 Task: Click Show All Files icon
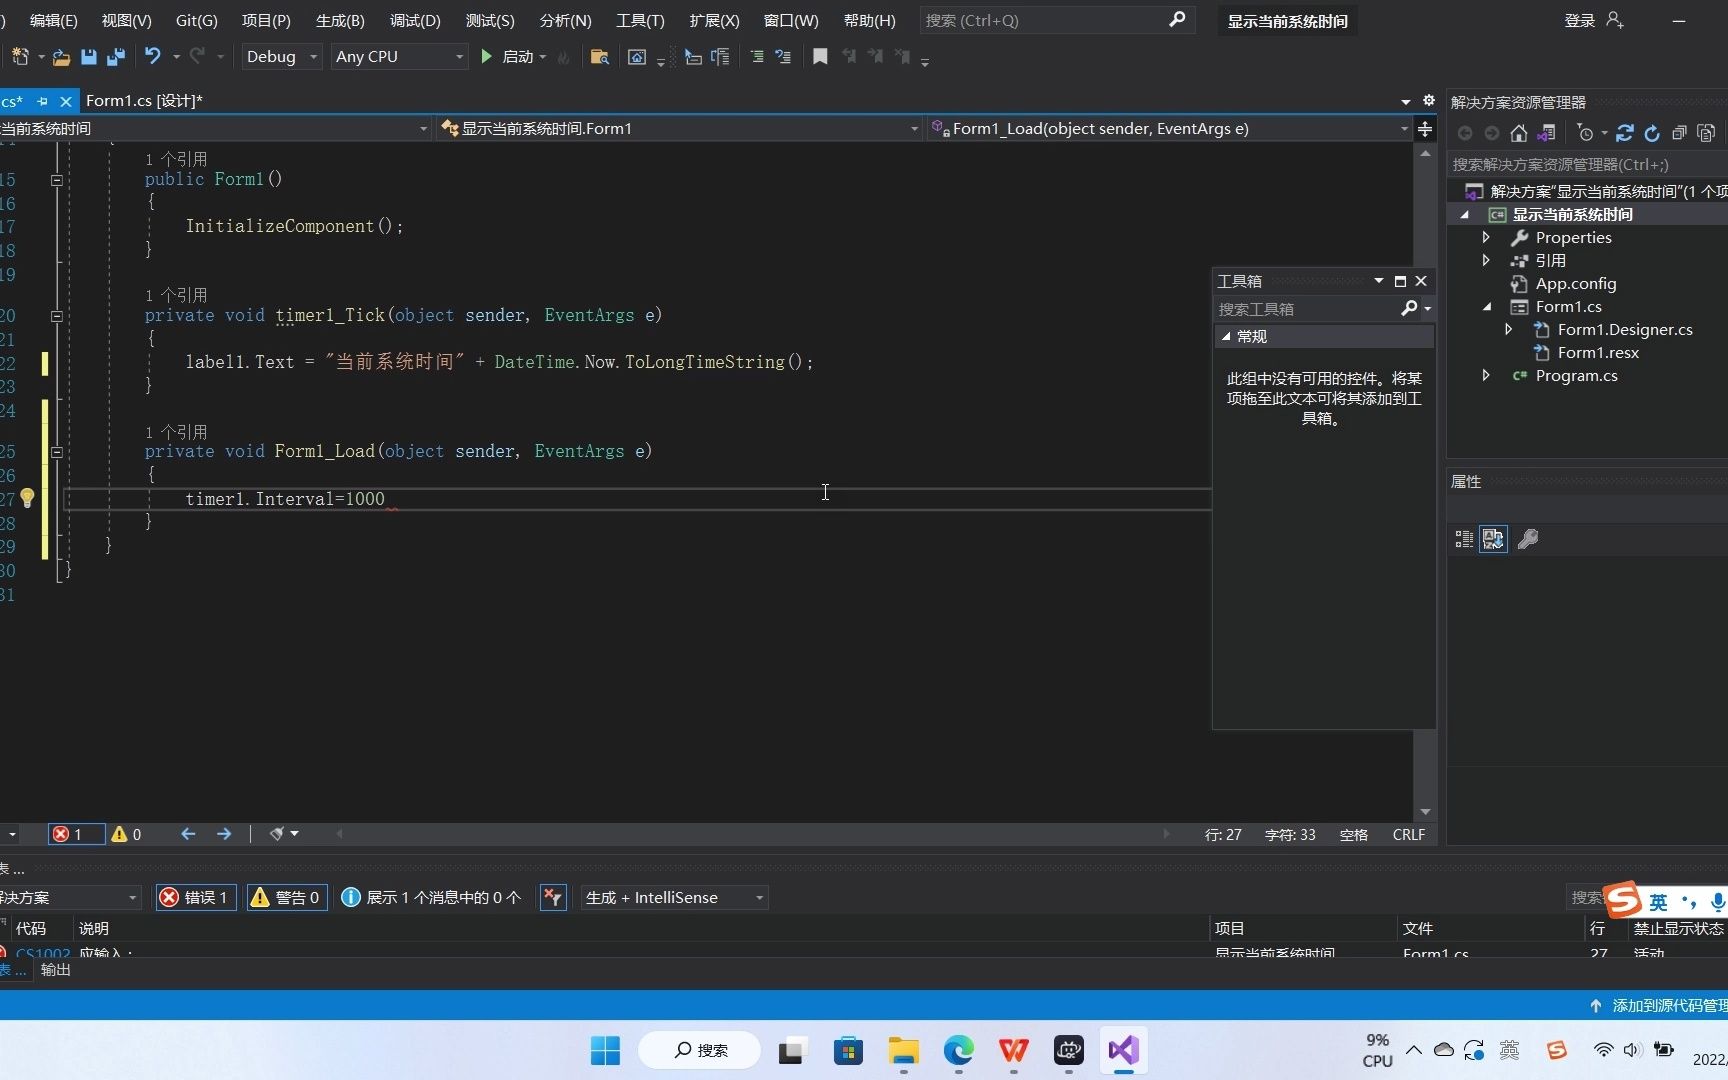pyautogui.click(x=1706, y=133)
